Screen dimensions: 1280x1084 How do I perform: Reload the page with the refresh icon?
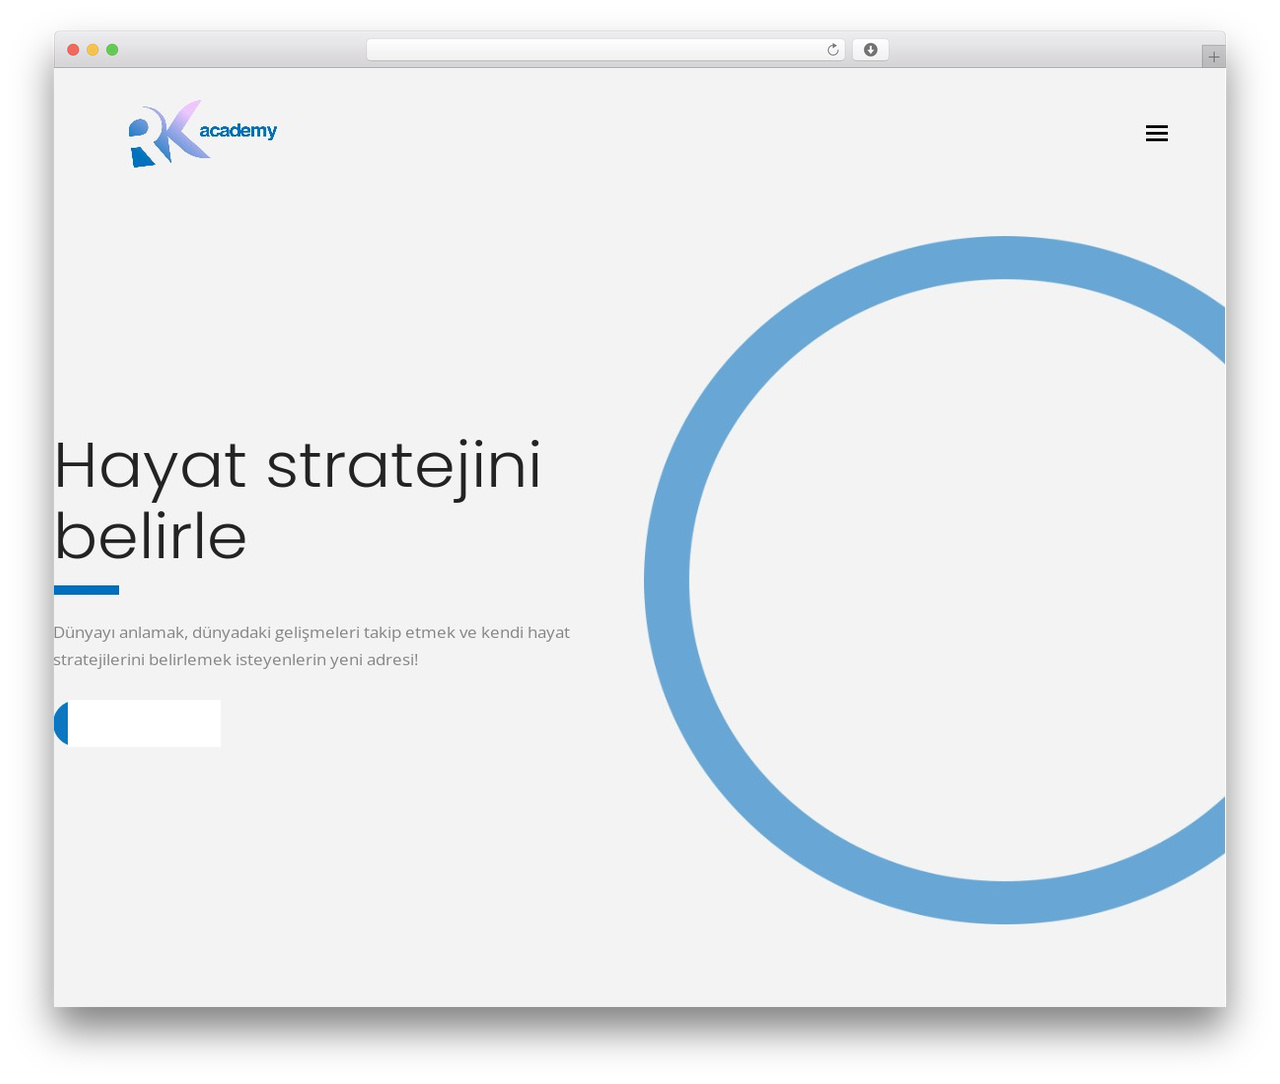832,50
